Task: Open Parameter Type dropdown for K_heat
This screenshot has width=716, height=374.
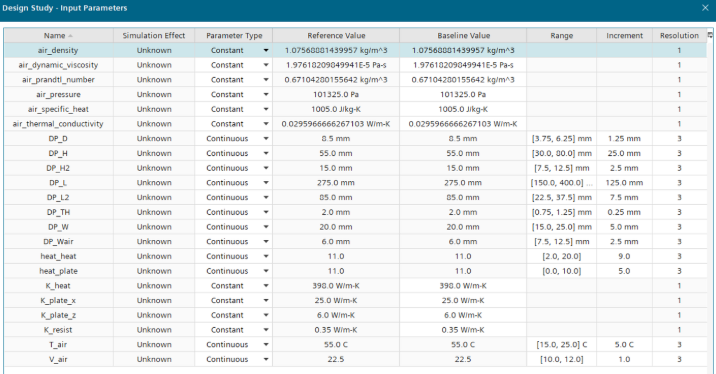Action: (x=266, y=286)
